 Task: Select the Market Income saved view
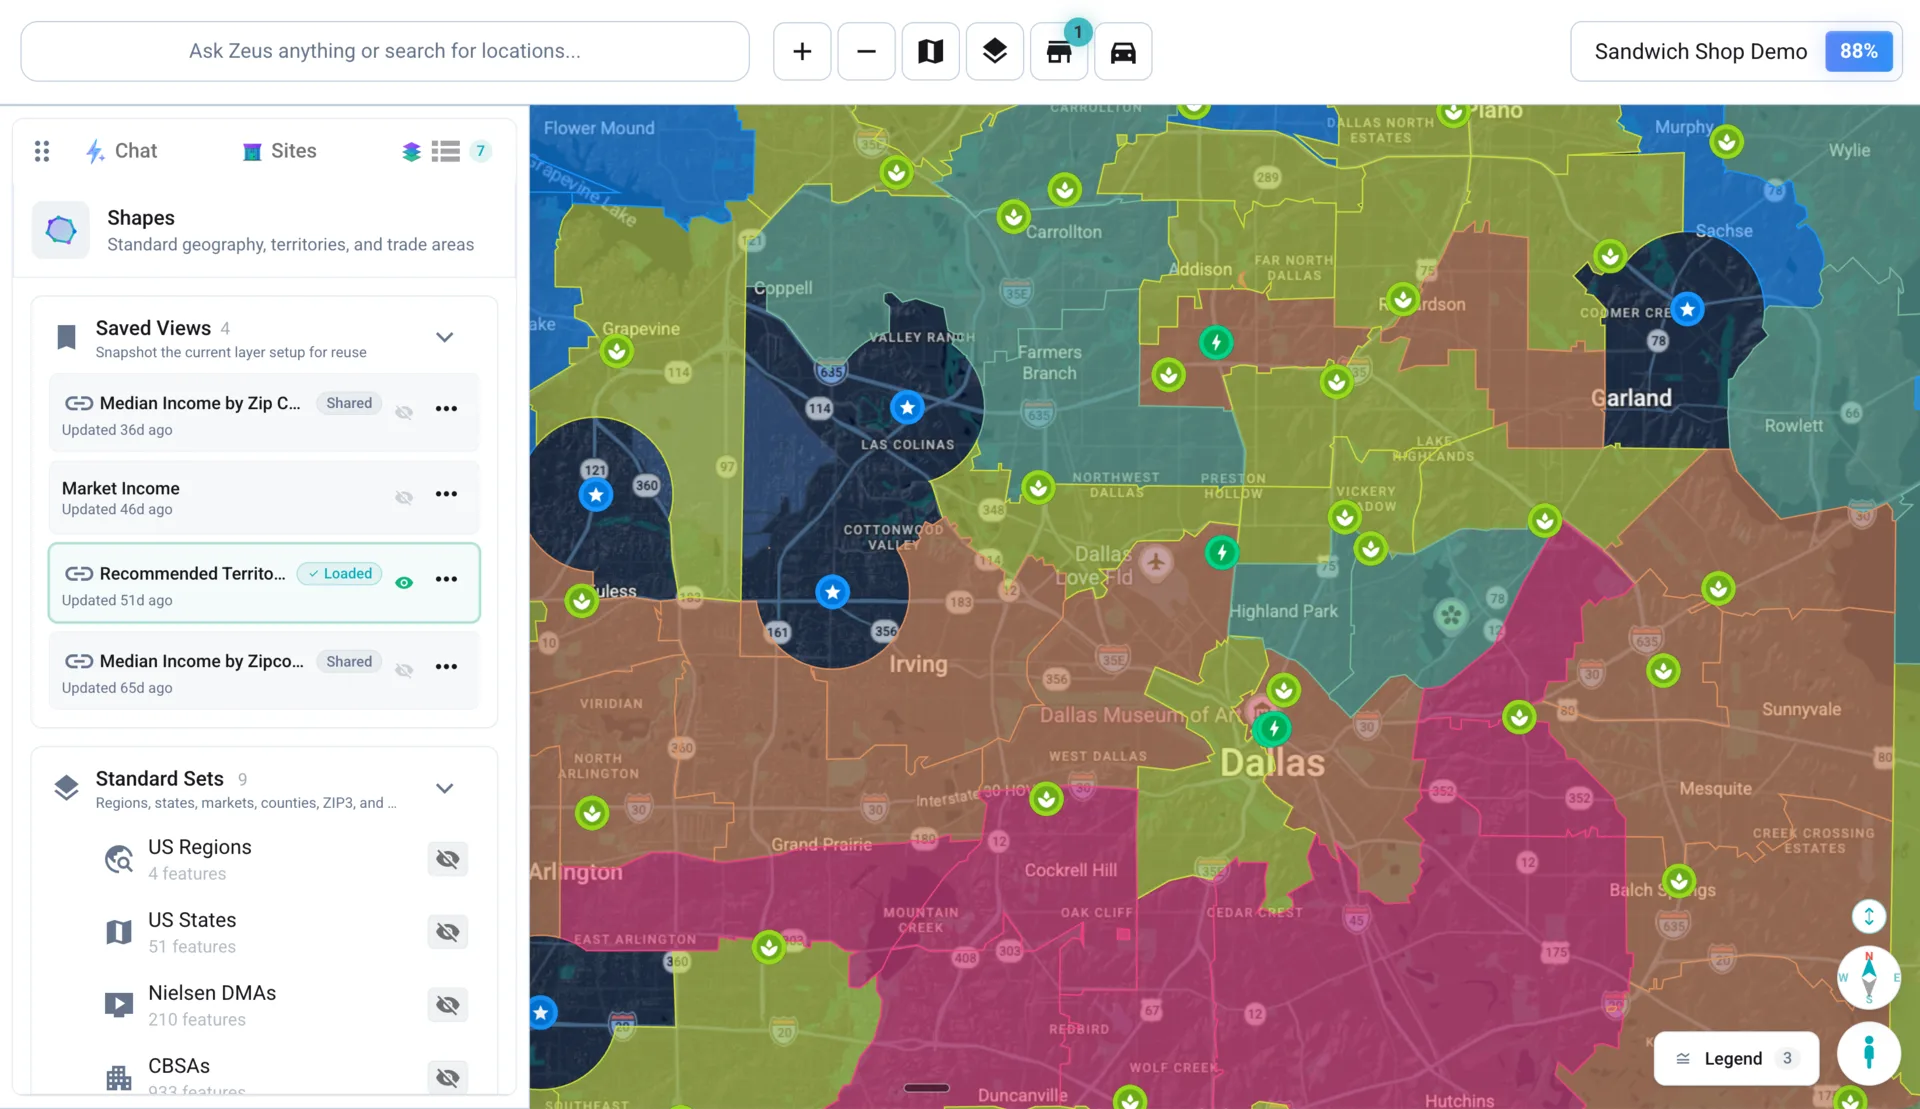tap(264, 497)
